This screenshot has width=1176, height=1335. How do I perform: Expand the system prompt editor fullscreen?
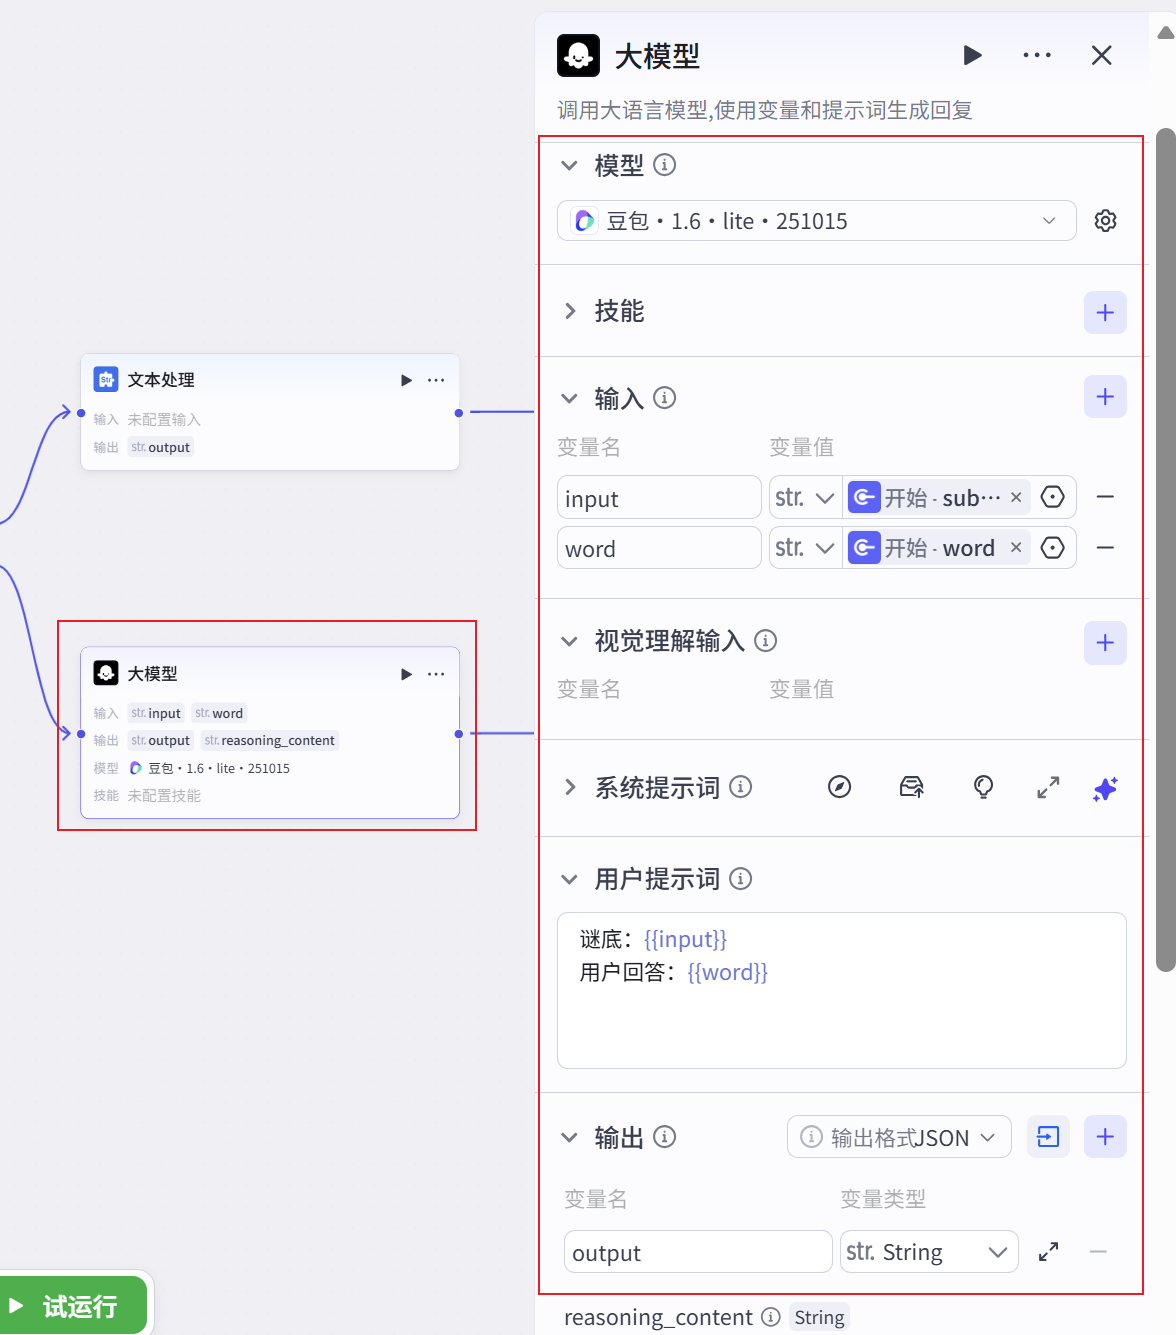[1048, 789]
